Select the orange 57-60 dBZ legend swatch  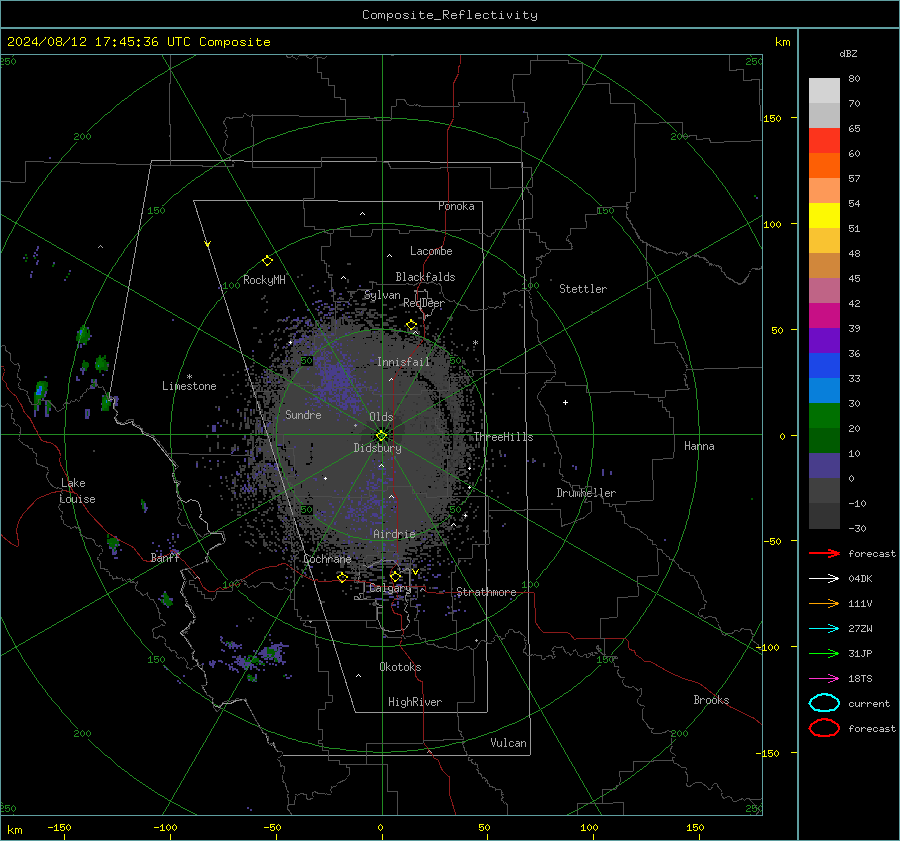click(824, 166)
